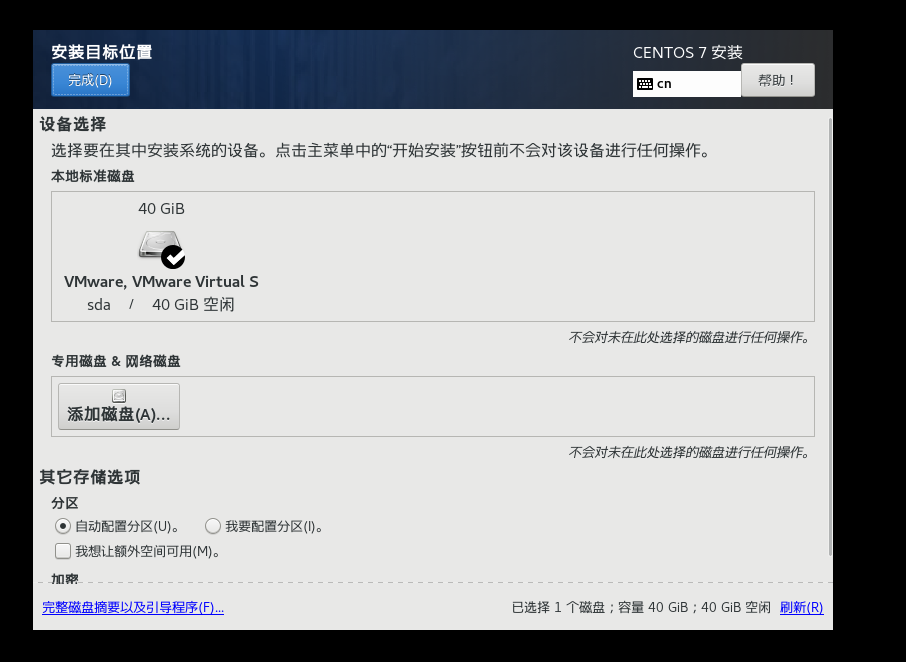The width and height of the screenshot is (906, 662).
Task: Click the 刷新(R) refresh link
Action: [x=801, y=607]
